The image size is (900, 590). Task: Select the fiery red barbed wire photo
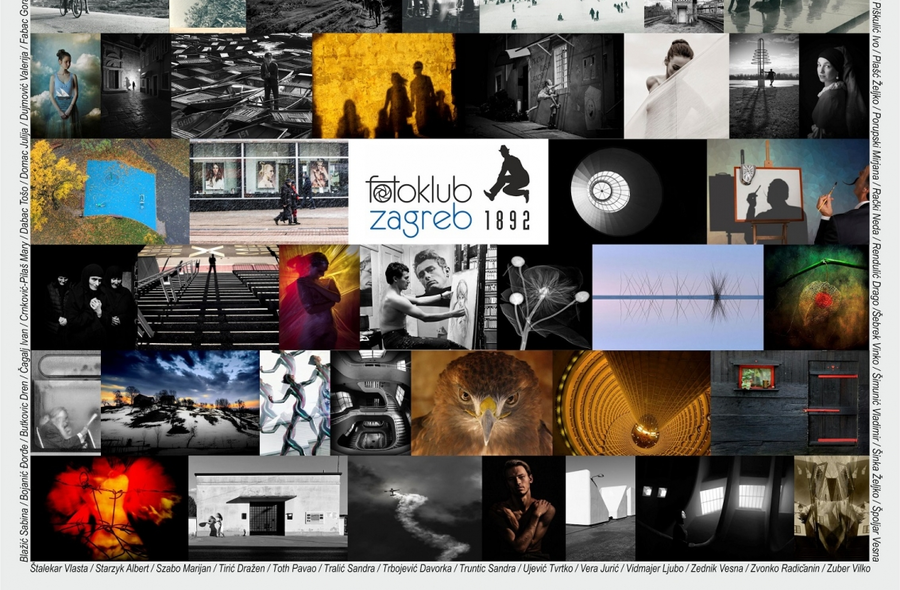click(x=110, y=509)
